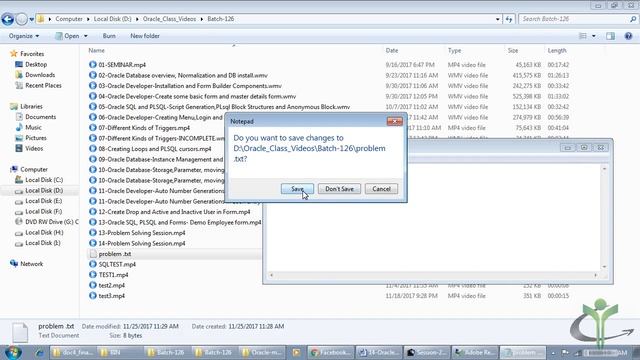This screenshot has height=360, width=640.
Task: Open Recent Places in Favorites
Action: [43, 86]
